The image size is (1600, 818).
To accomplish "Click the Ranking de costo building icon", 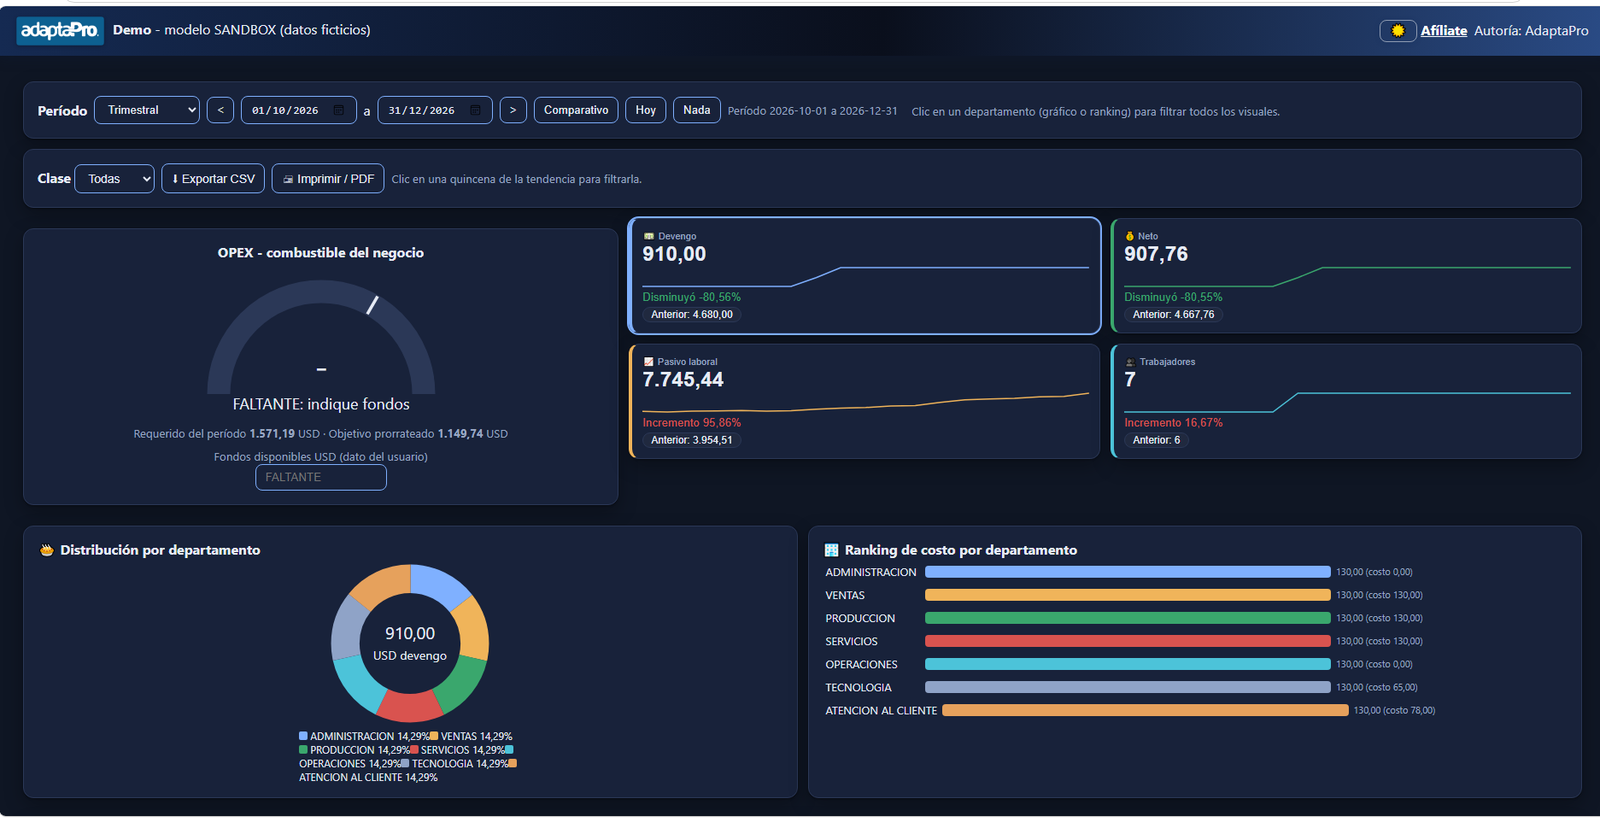I will click(832, 550).
